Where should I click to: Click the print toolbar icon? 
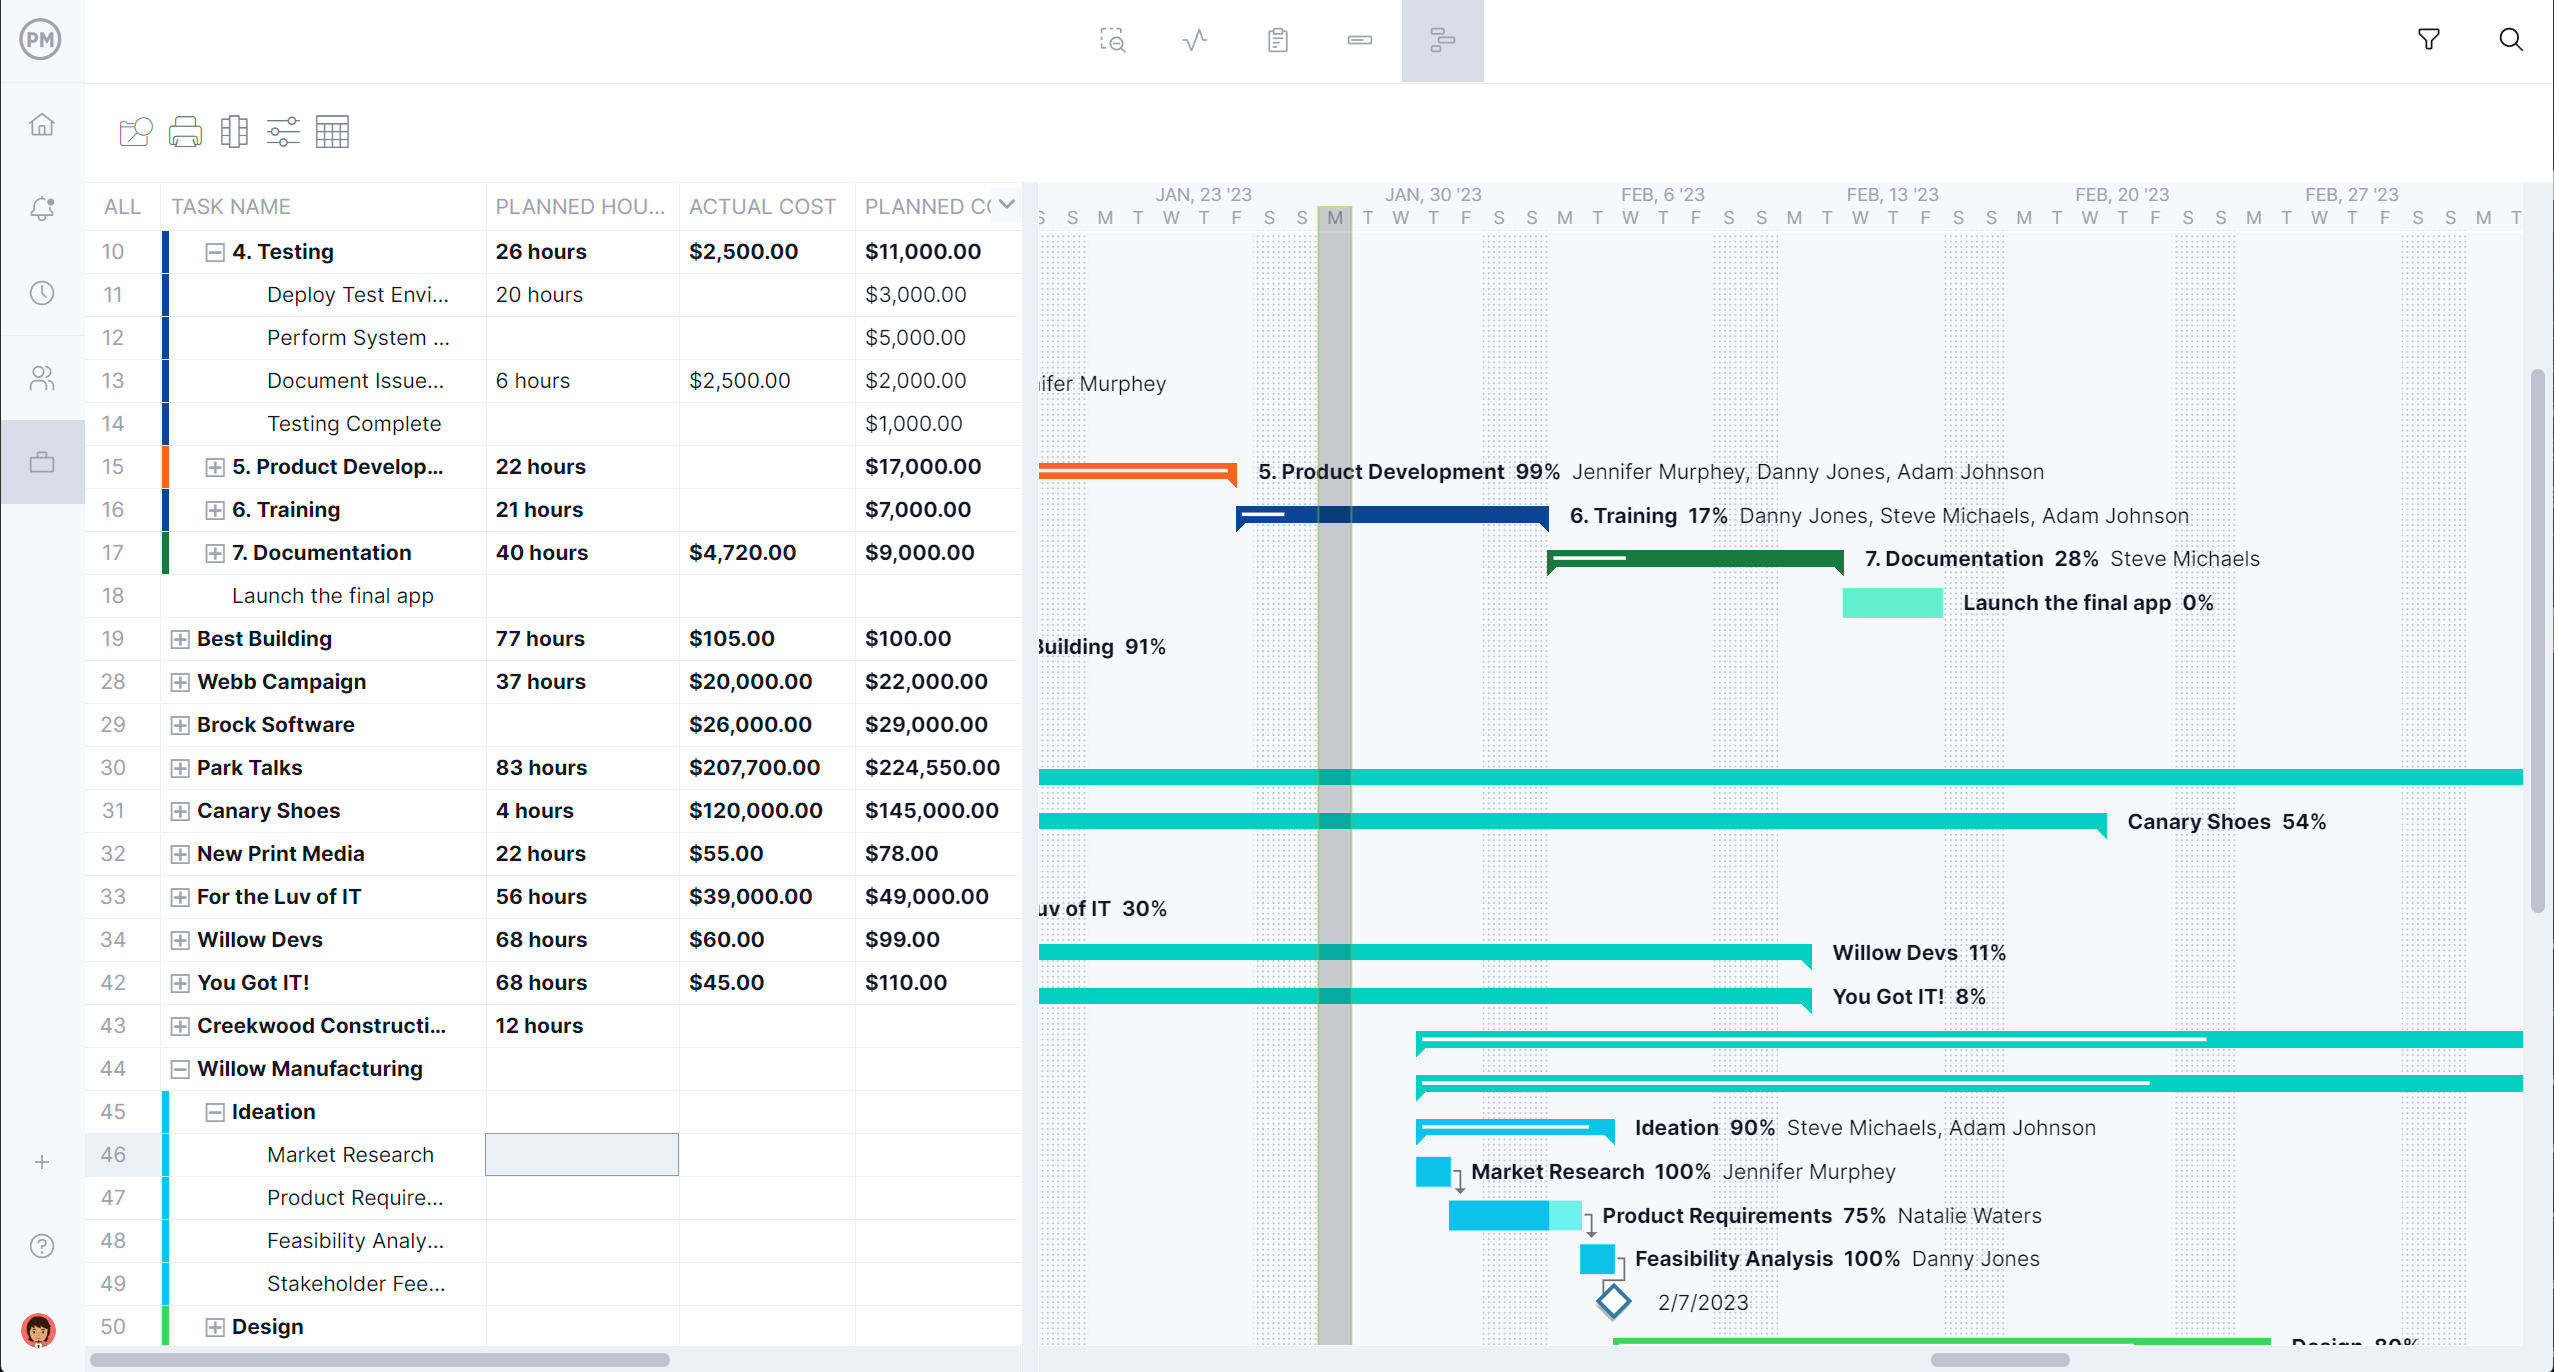pos(185,132)
